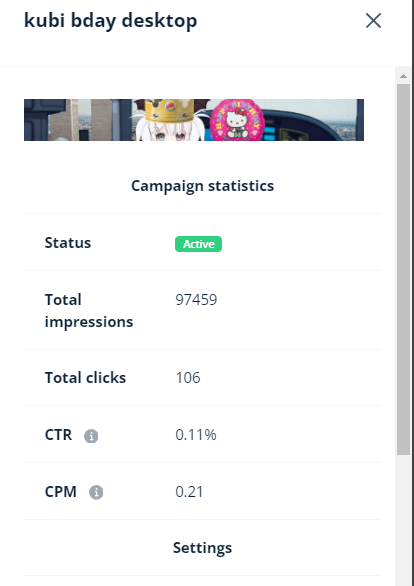Select the total impressions value 97459
Screen dimensions: 414x586
[196, 300]
